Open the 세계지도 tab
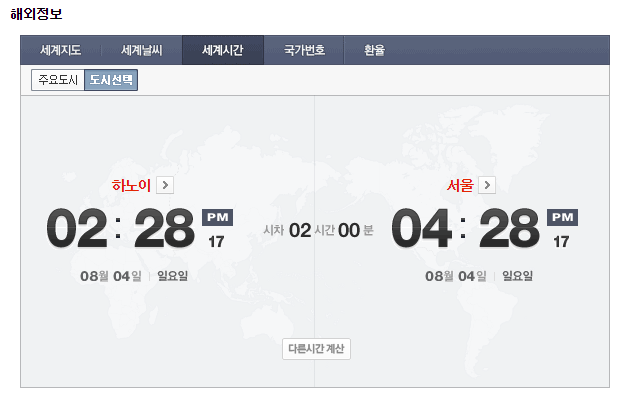The height and width of the screenshot is (394, 626). pos(61,50)
